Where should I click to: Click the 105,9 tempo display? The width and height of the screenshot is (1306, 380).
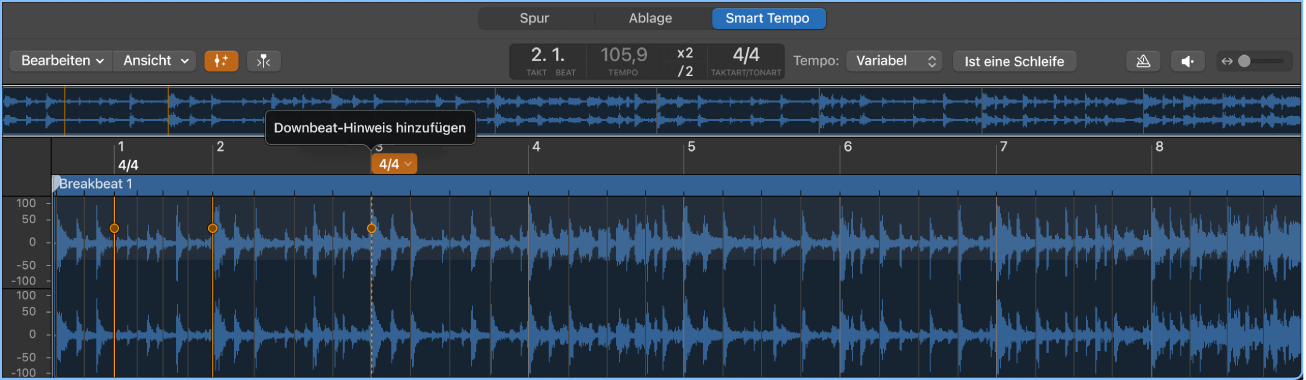[x=623, y=61]
